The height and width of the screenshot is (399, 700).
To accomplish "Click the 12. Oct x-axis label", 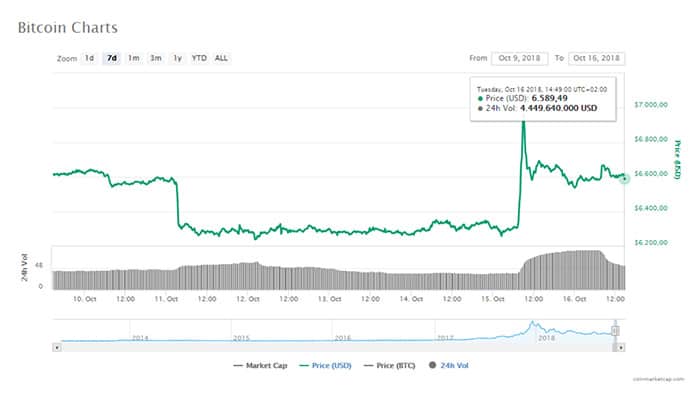I will click(248, 299).
